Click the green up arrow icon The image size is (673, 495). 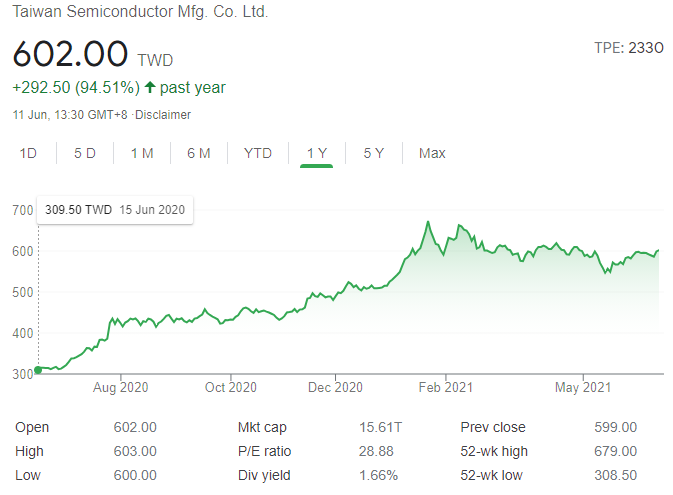click(x=149, y=87)
